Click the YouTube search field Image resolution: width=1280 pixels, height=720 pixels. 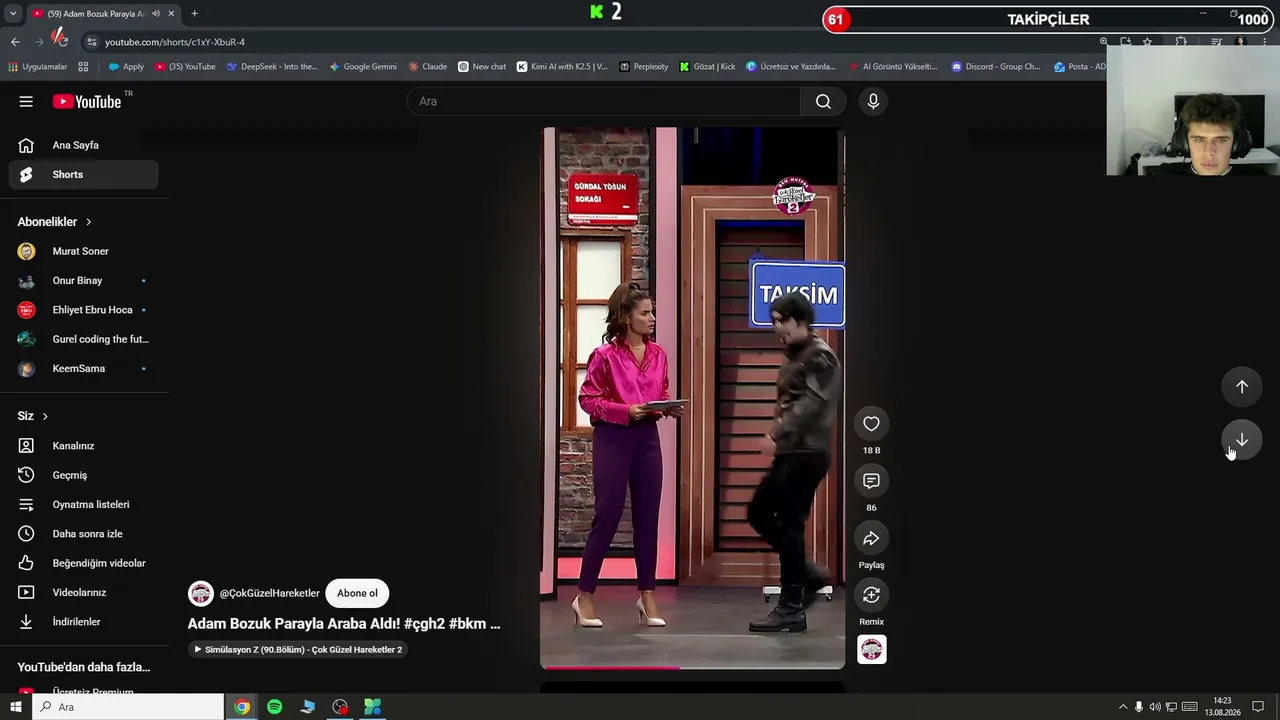(x=603, y=101)
